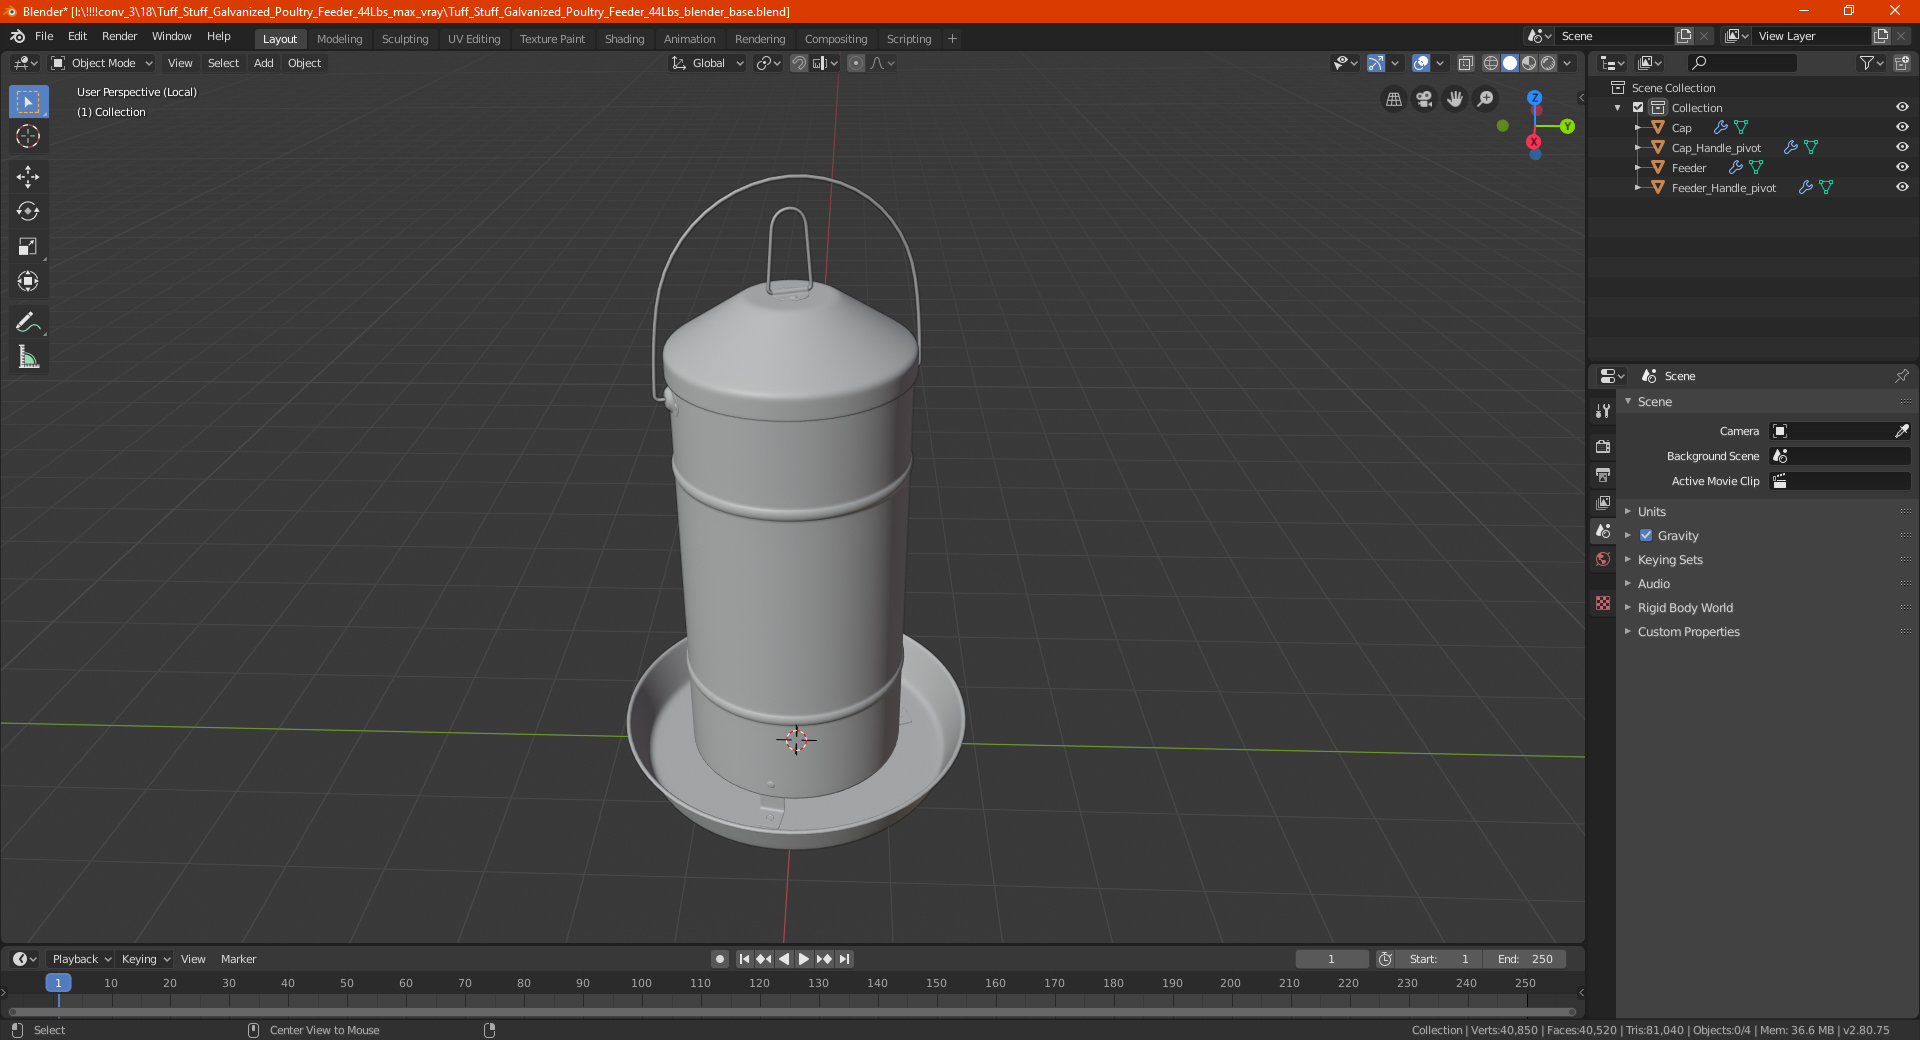Hide the Cap object in outliner
This screenshot has width=1920, height=1040.
coord(1902,127)
